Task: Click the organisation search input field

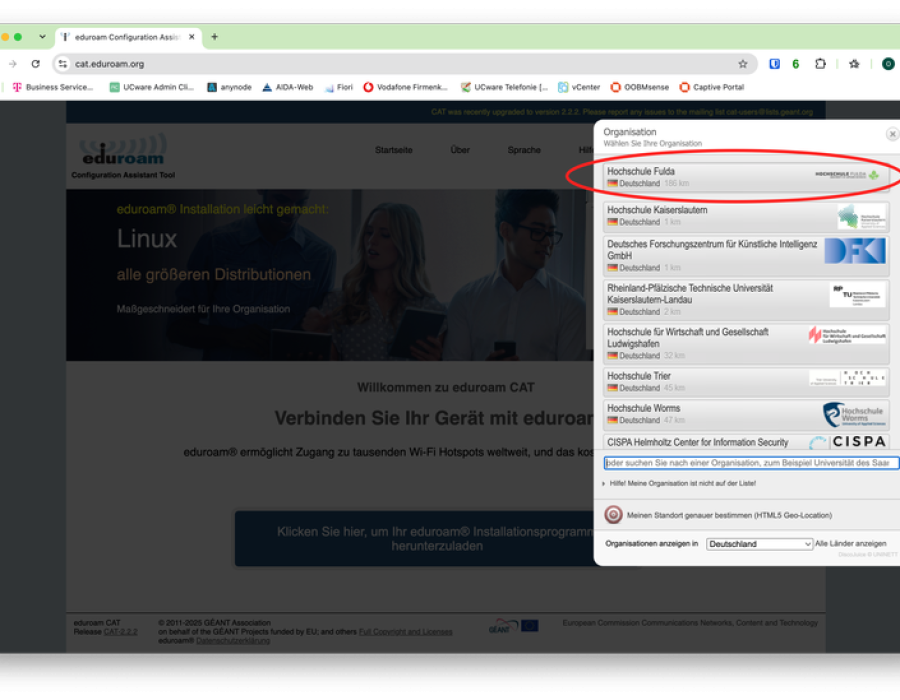Action: 751,462
